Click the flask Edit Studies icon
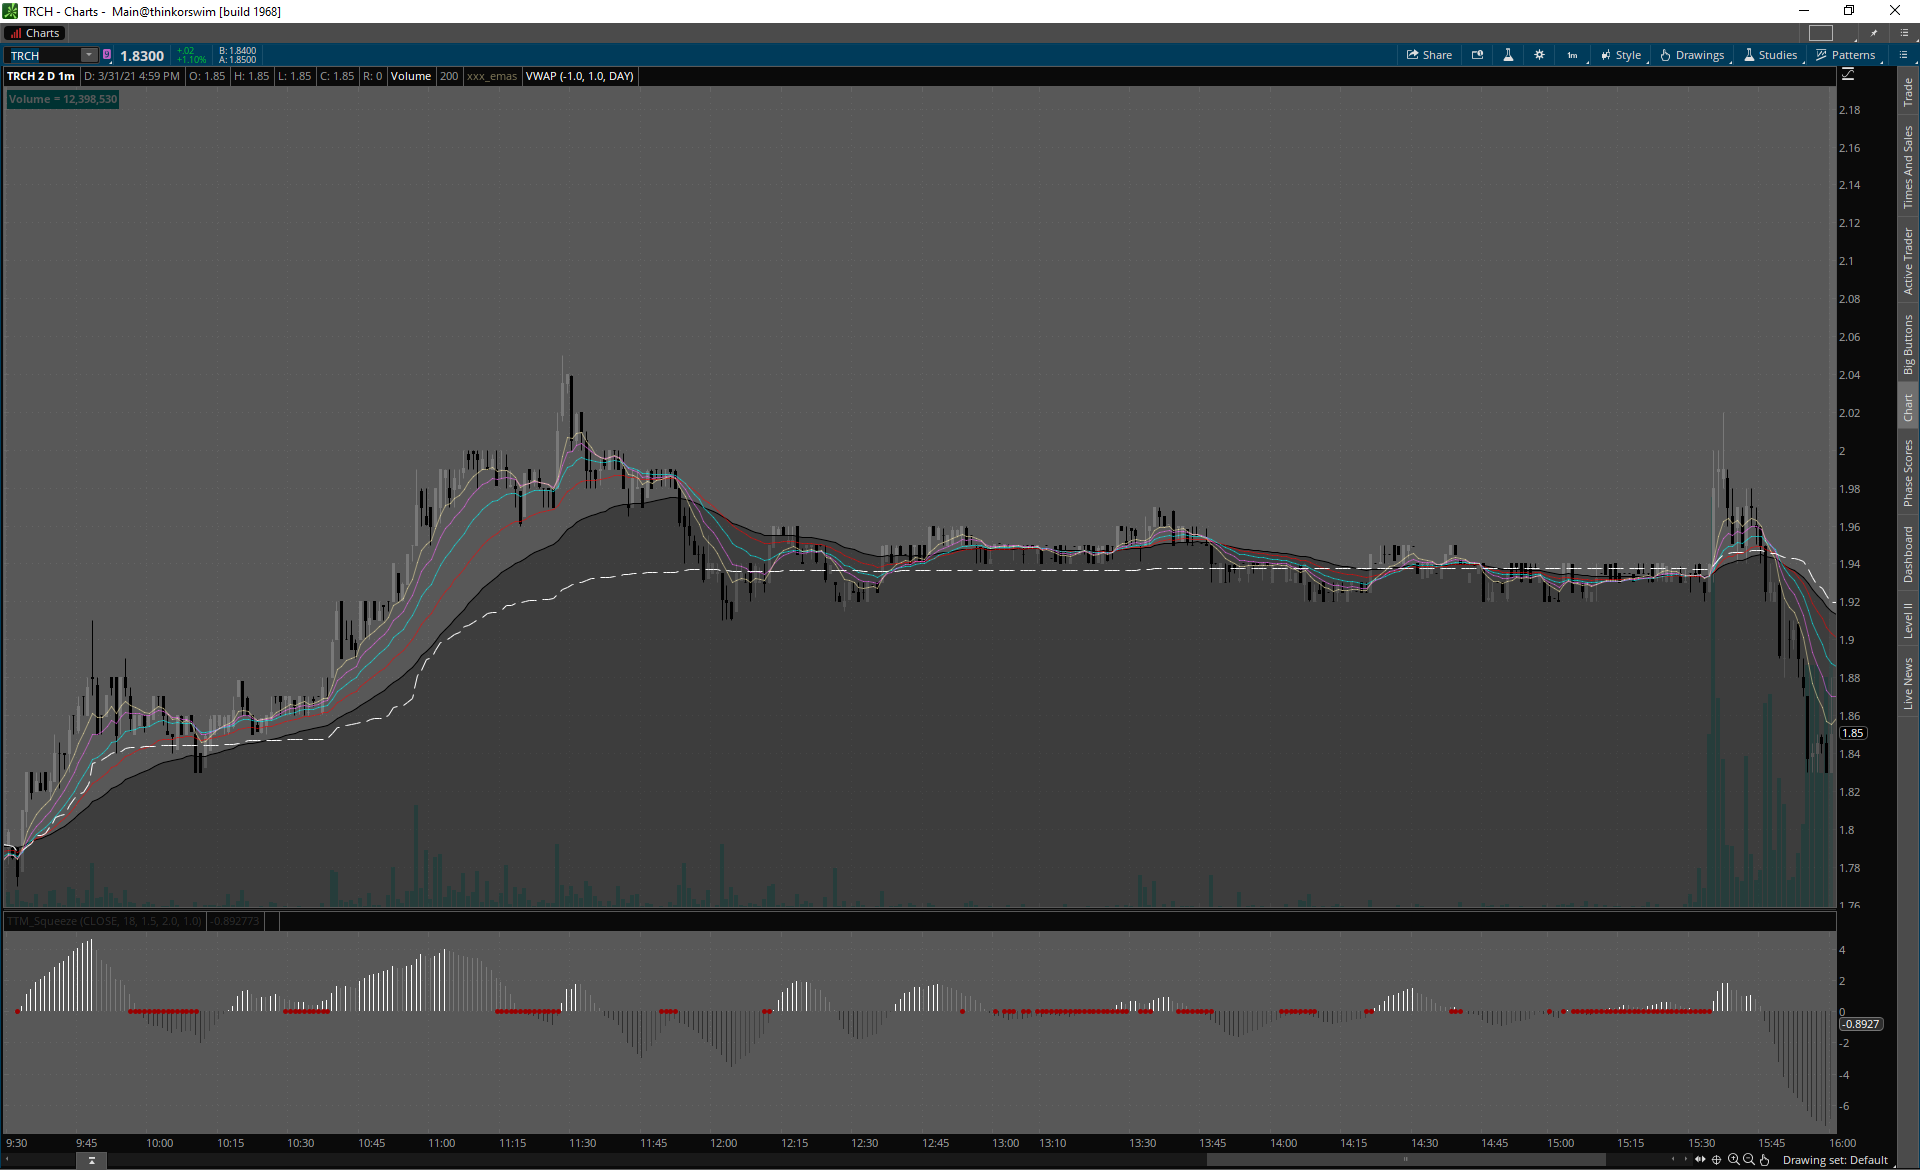 1508,55
